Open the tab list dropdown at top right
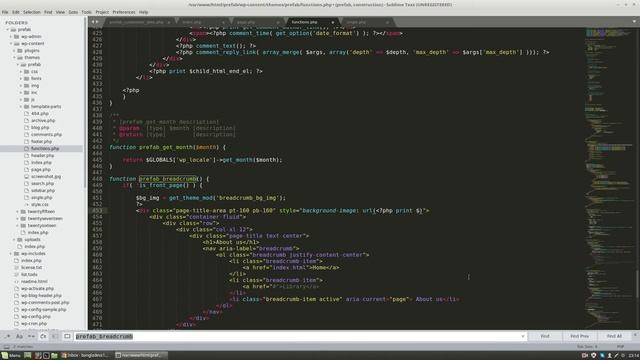The width and height of the screenshot is (640, 360). click(634, 22)
